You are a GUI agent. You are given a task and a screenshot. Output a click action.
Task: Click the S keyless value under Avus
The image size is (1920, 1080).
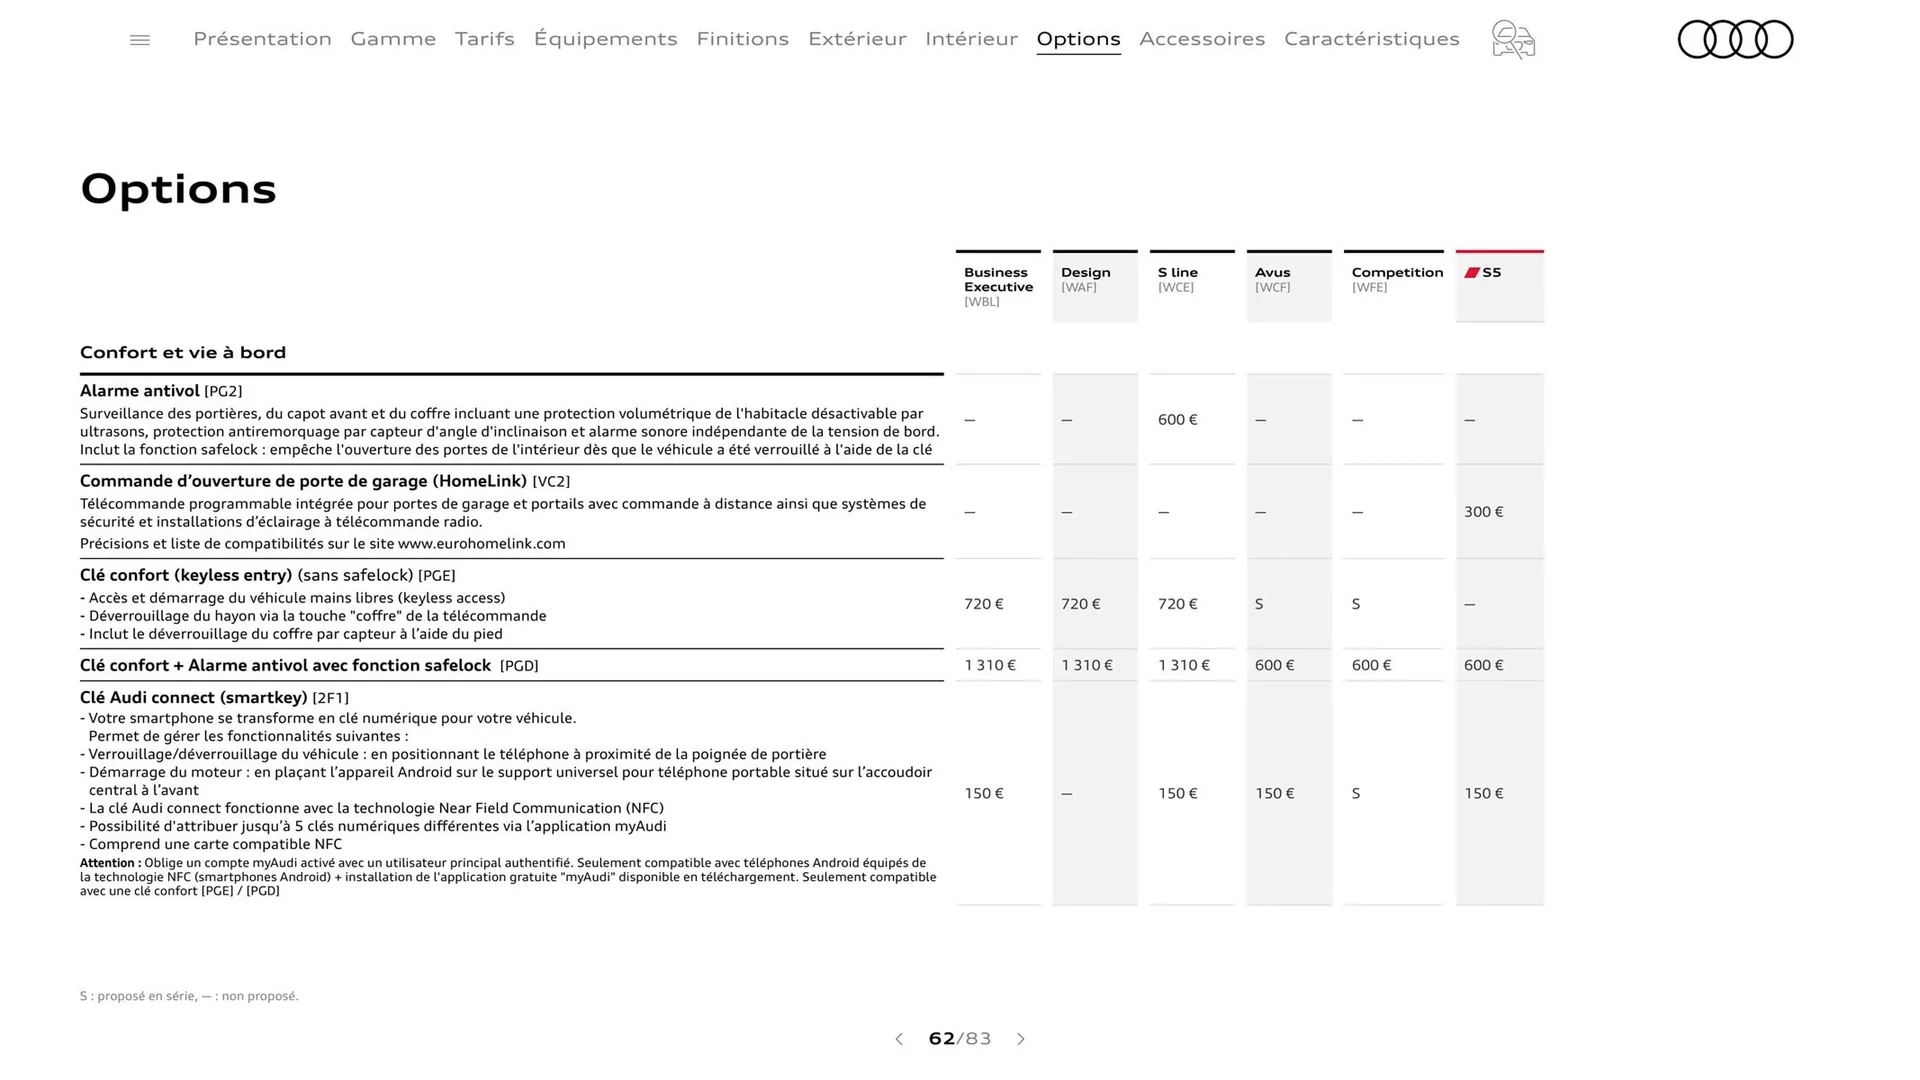(1259, 604)
